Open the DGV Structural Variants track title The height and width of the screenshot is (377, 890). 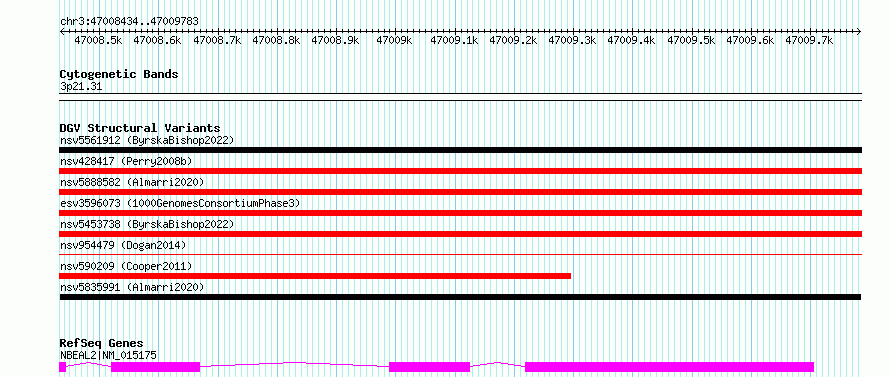(x=140, y=128)
